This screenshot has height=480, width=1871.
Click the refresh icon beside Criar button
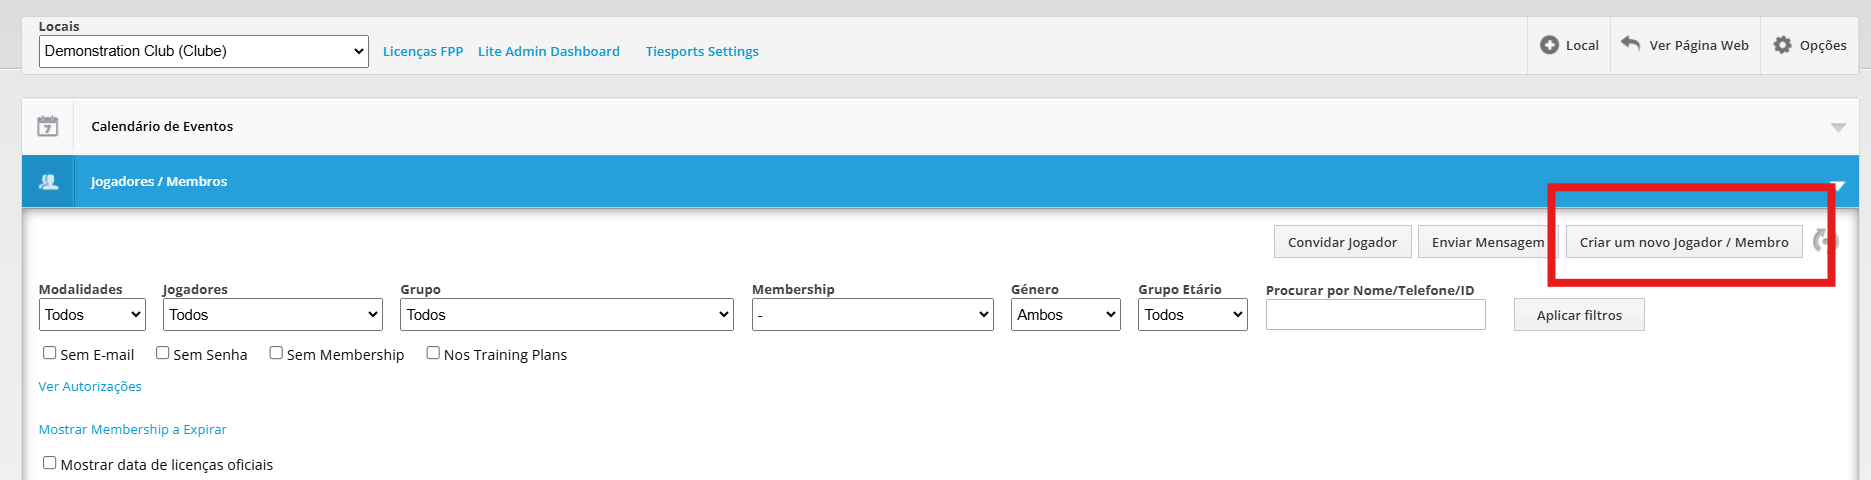[x=1825, y=241]
